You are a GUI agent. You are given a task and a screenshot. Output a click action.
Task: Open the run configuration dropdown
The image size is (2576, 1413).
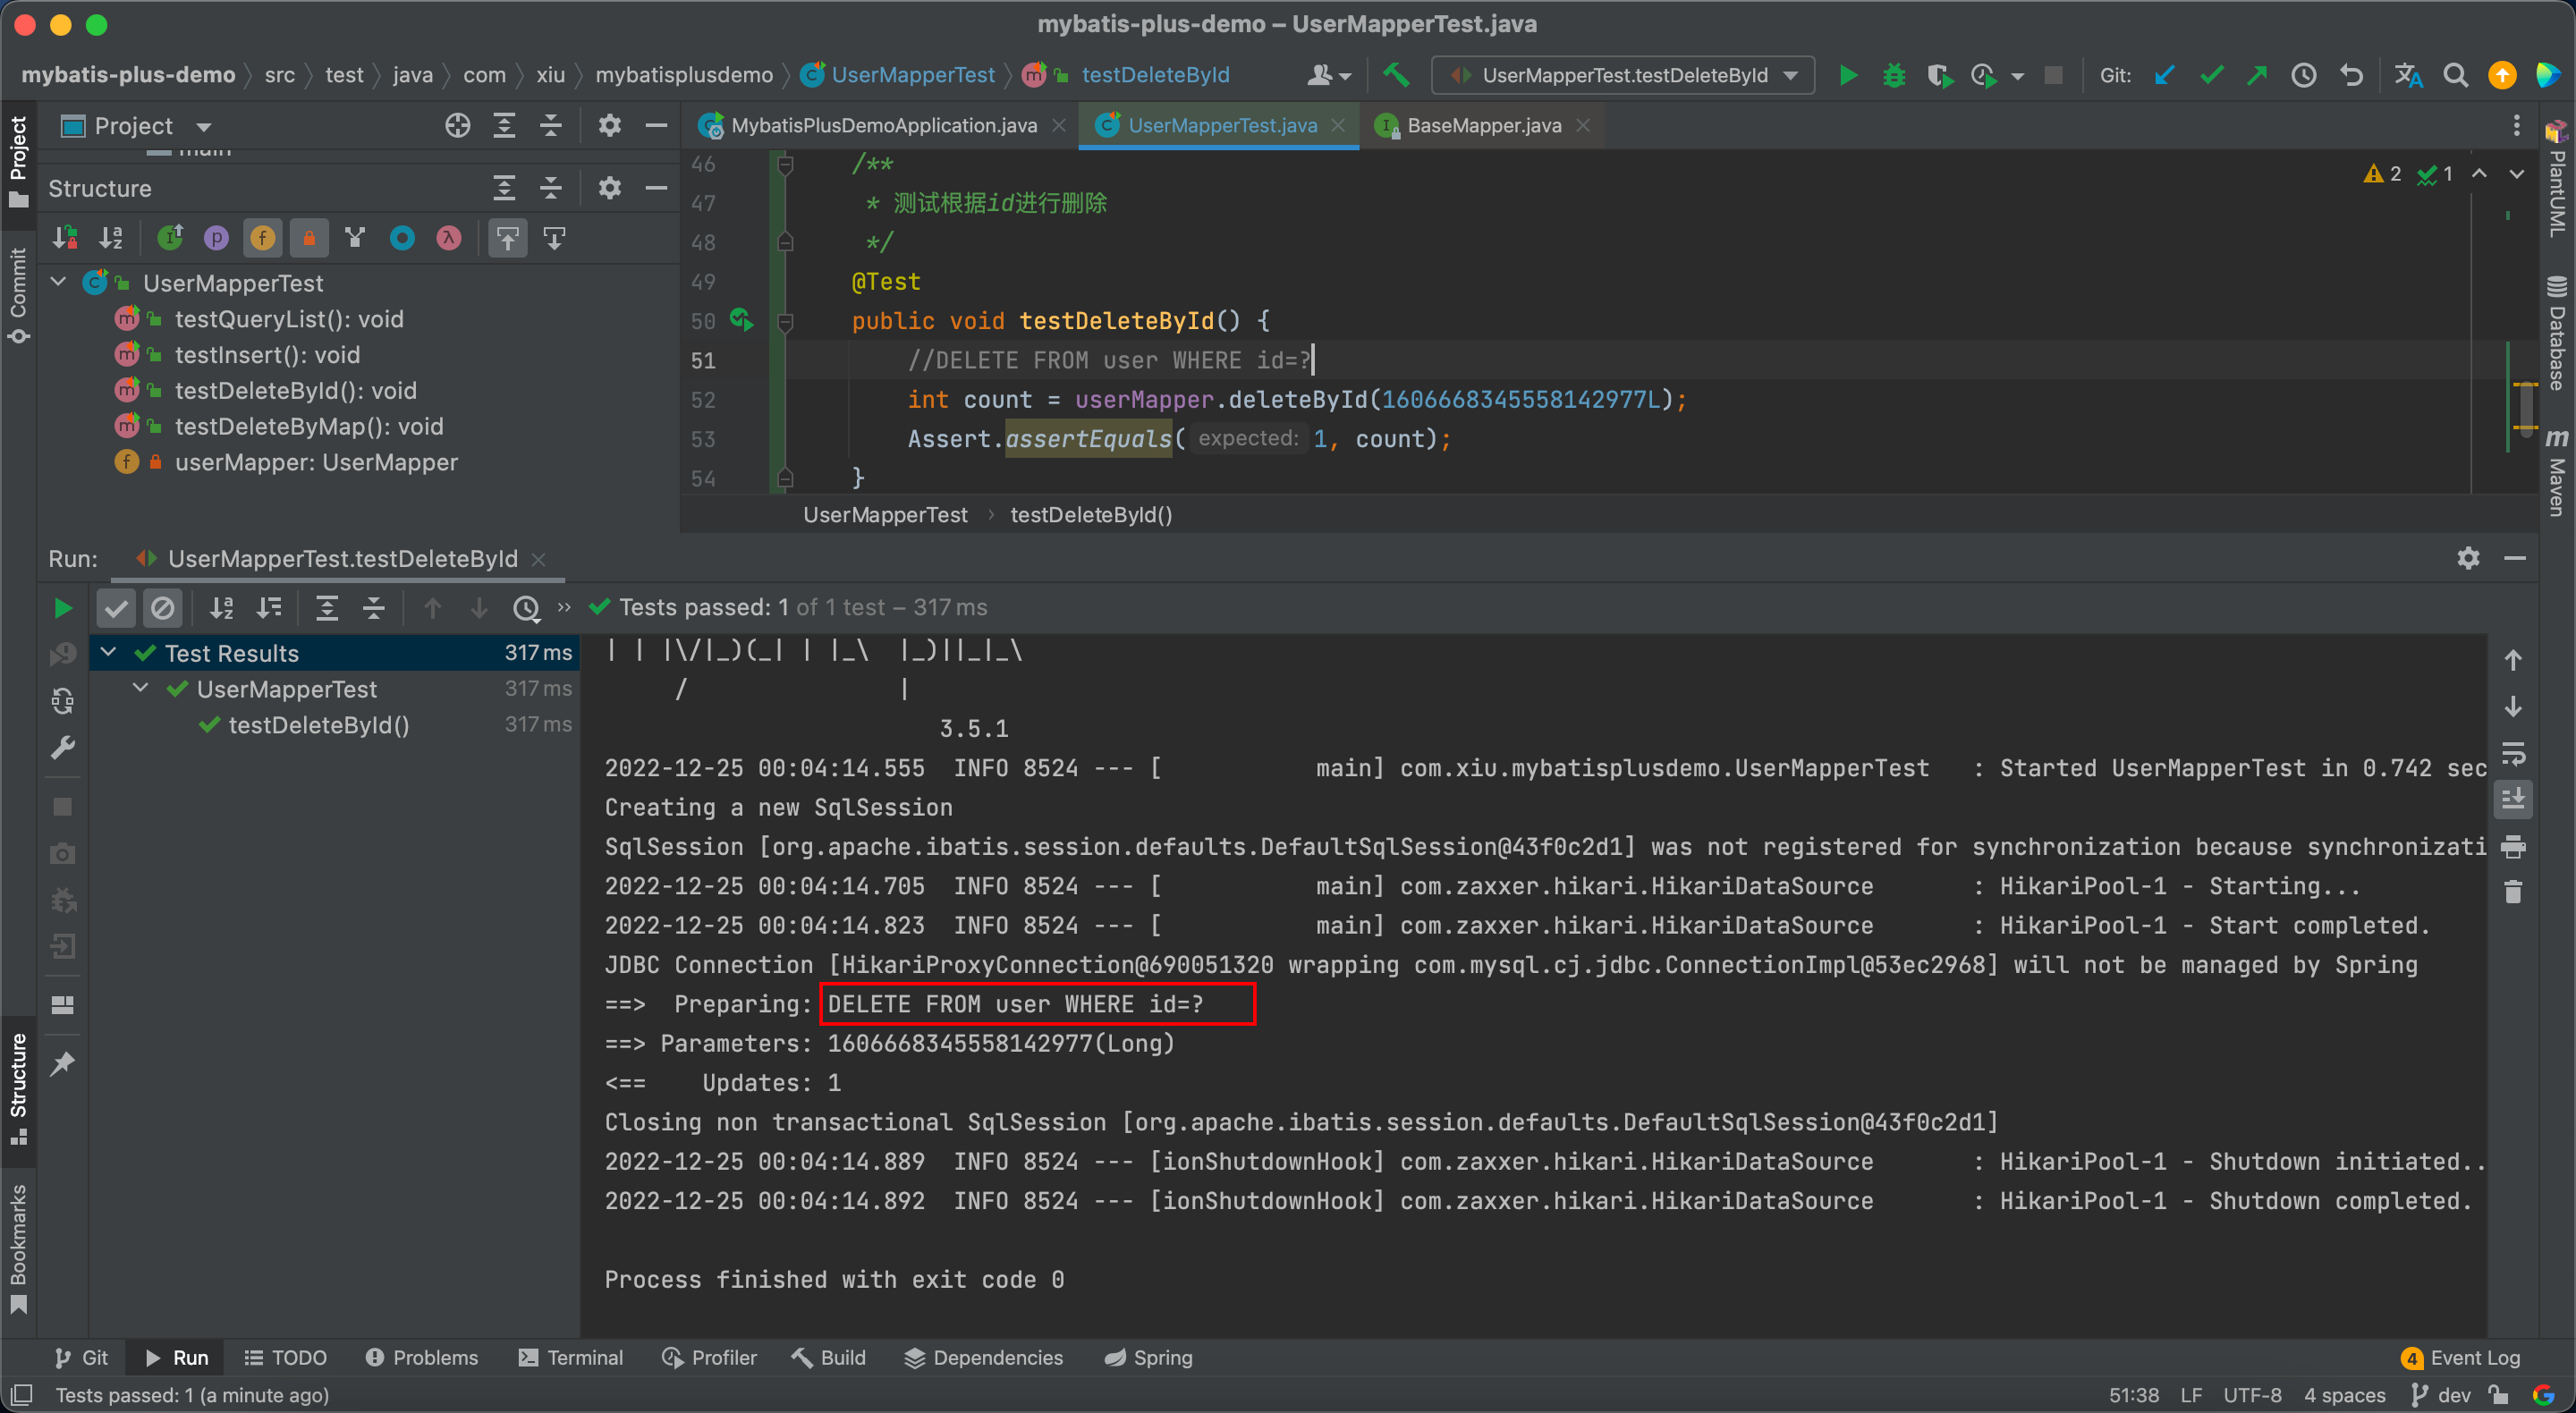coord(1623,75)
